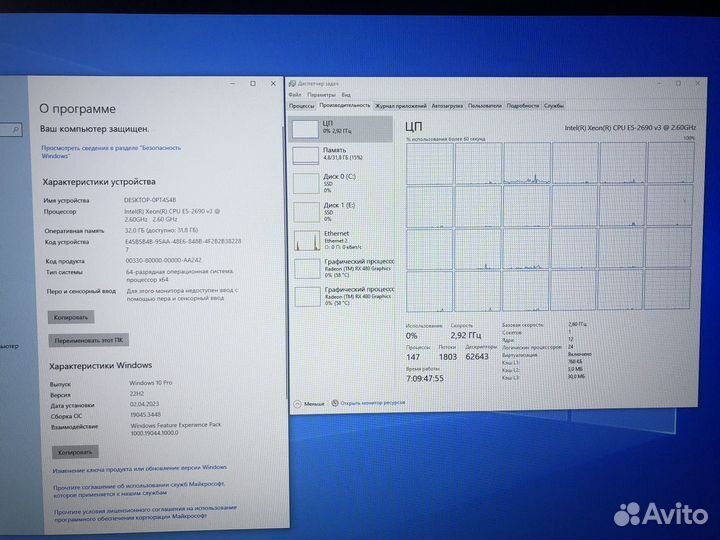This screenshot has width=720, height=540.
Task: Select first Графический процессор item
Action: coord(343,268)
